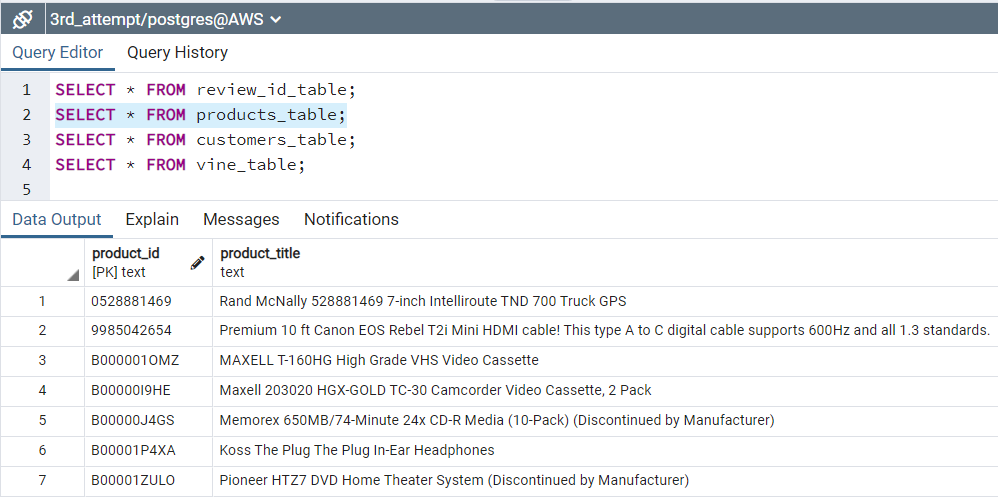Select result row number 4
998x497 pixels.
point(42,391)
